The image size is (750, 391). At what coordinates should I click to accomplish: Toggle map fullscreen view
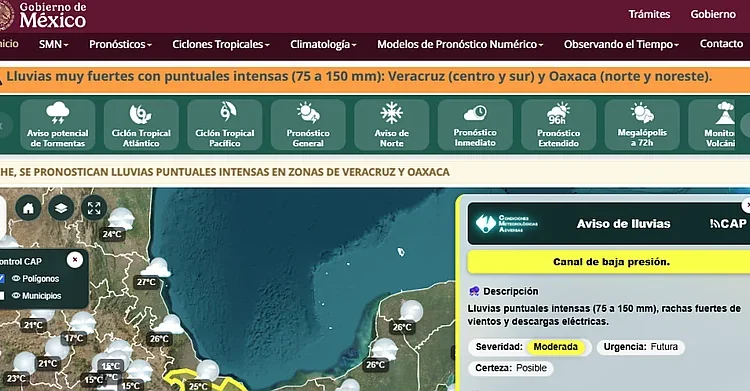(x=94, y=208)
